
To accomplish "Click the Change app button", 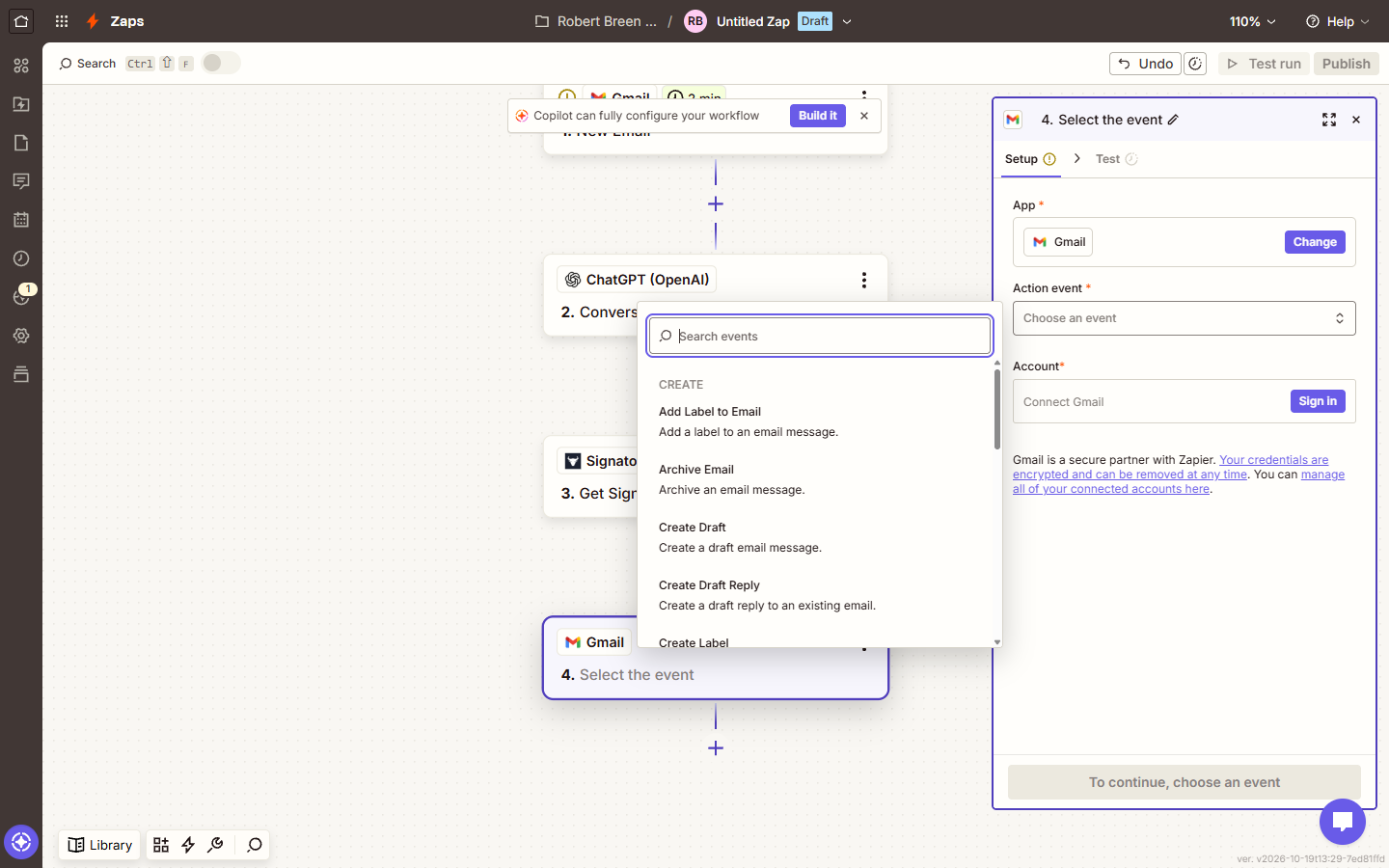I will coord(1315,242).
